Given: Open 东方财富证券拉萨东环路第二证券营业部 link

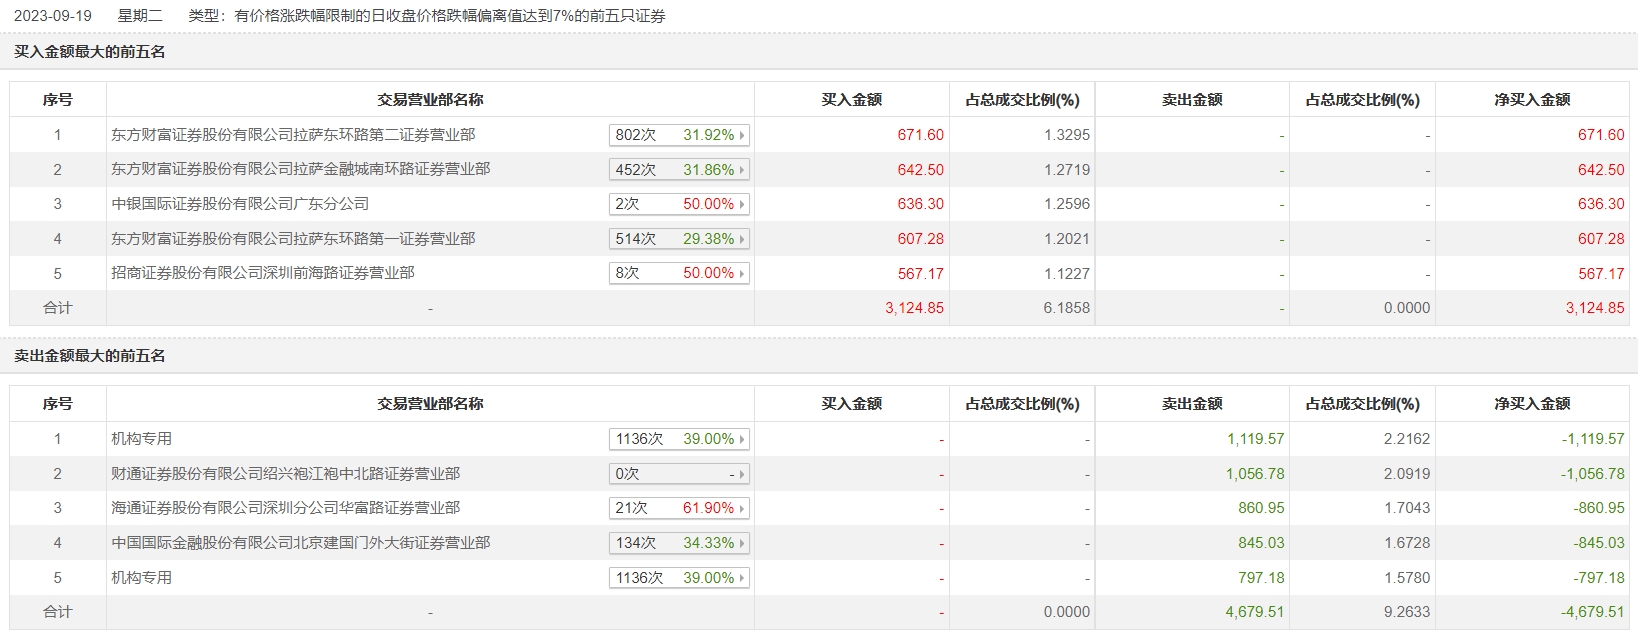Looking at the screenshot, I should (x=293, y=135).
